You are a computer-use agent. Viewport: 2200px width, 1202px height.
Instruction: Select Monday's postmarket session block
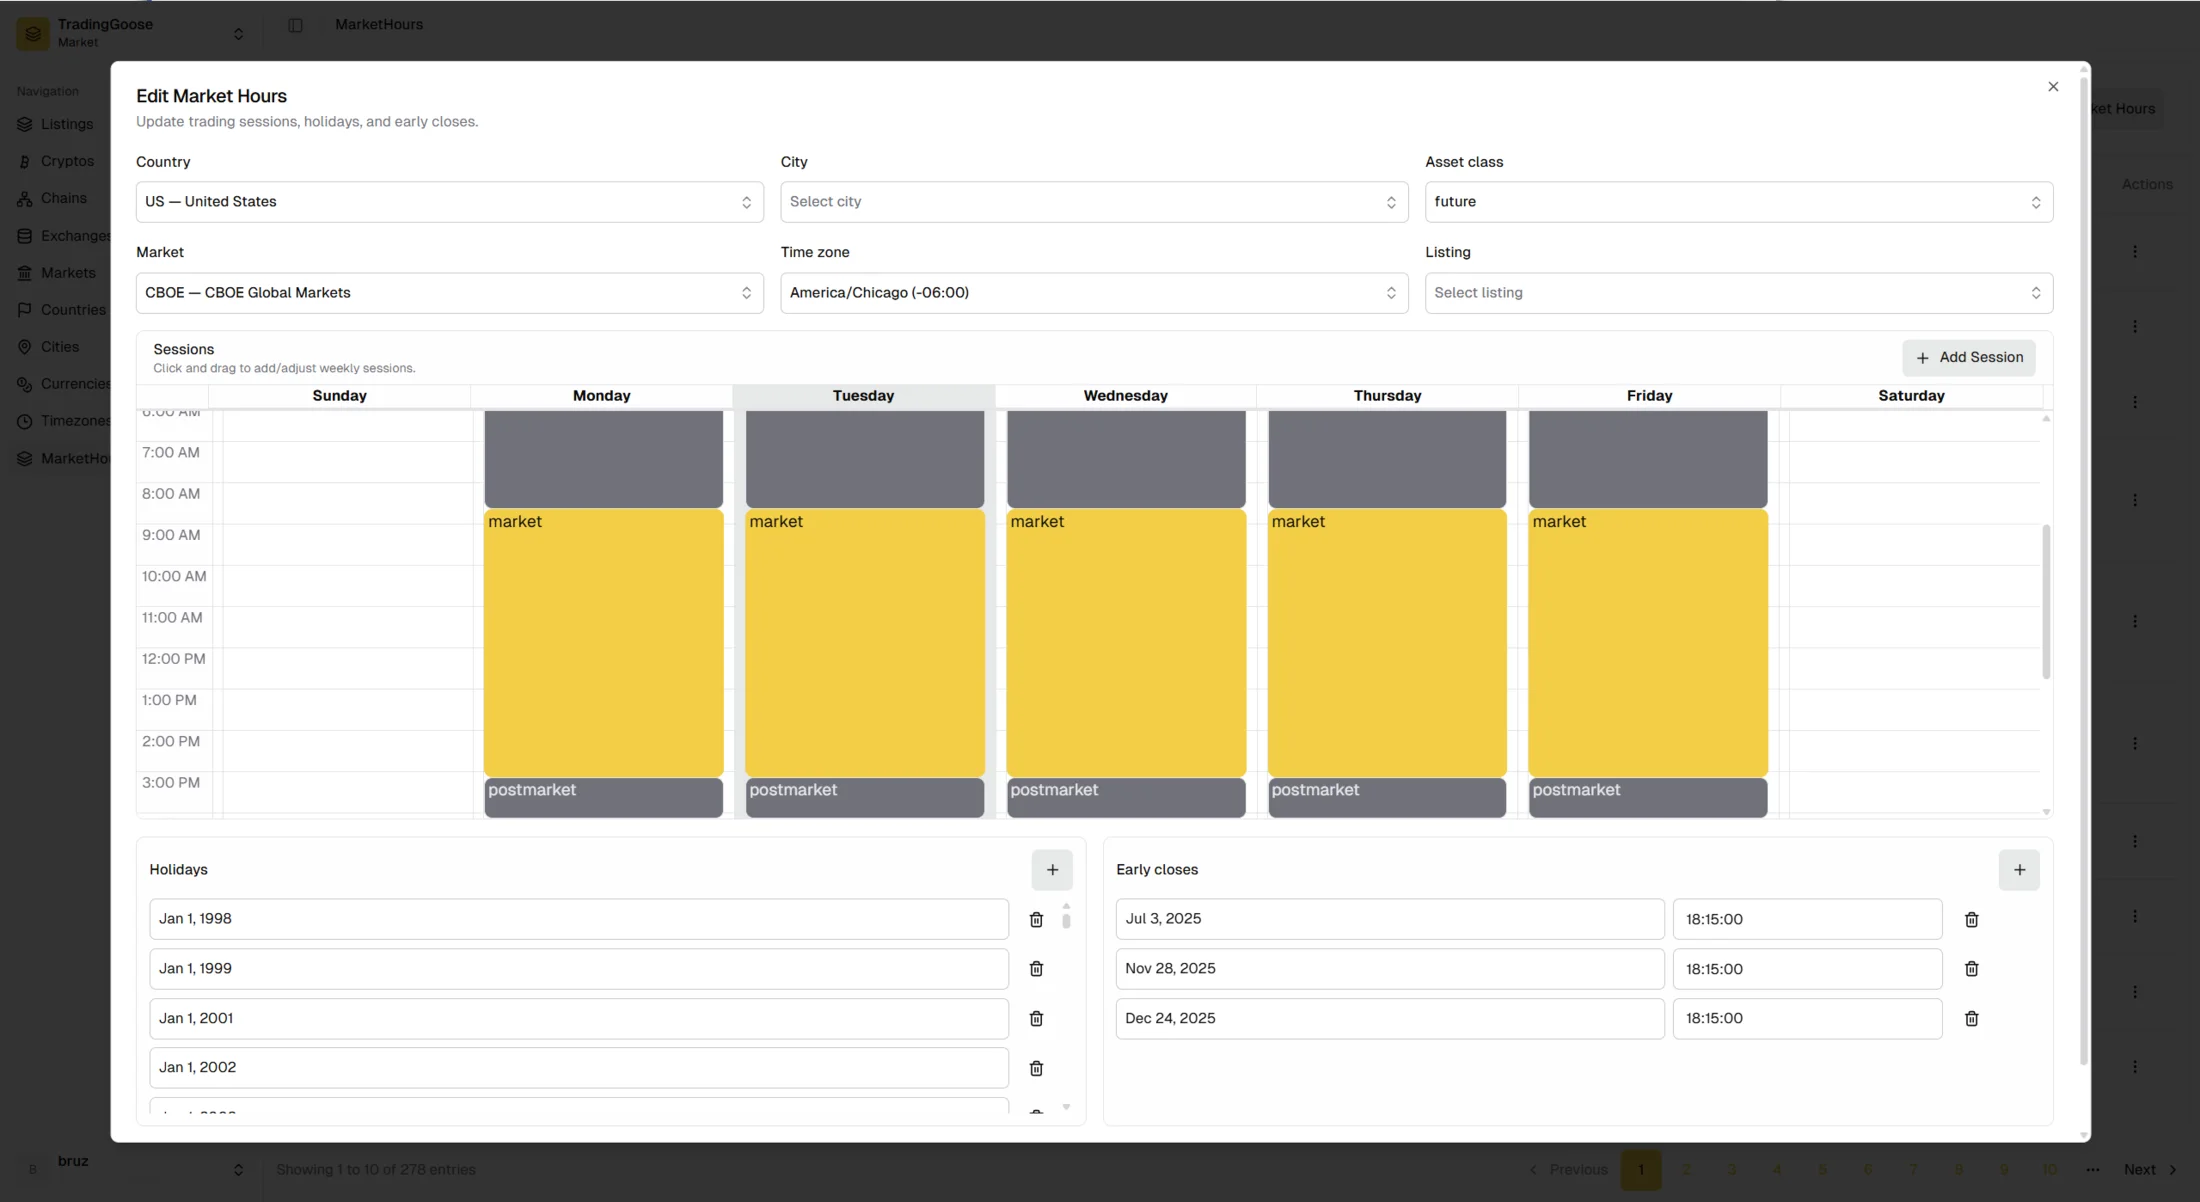(603, 798)
